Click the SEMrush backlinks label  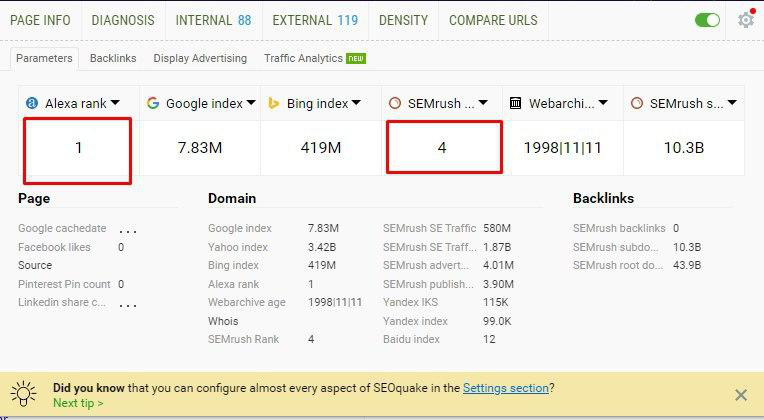pos(619,228)
